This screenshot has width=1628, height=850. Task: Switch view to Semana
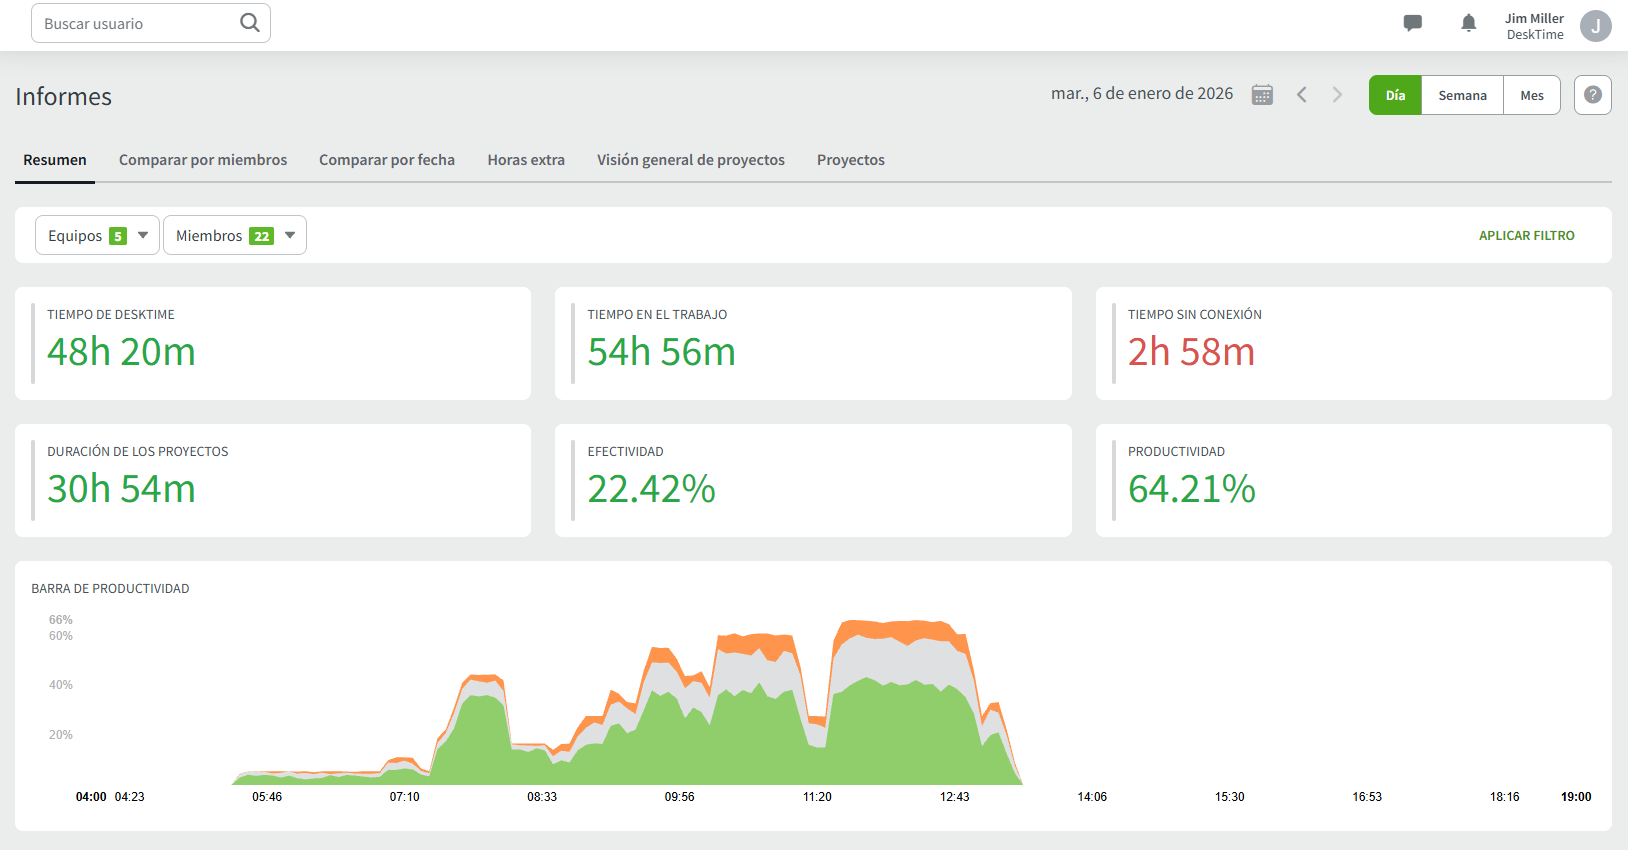pyautogui.click(x=1462, y=95)
